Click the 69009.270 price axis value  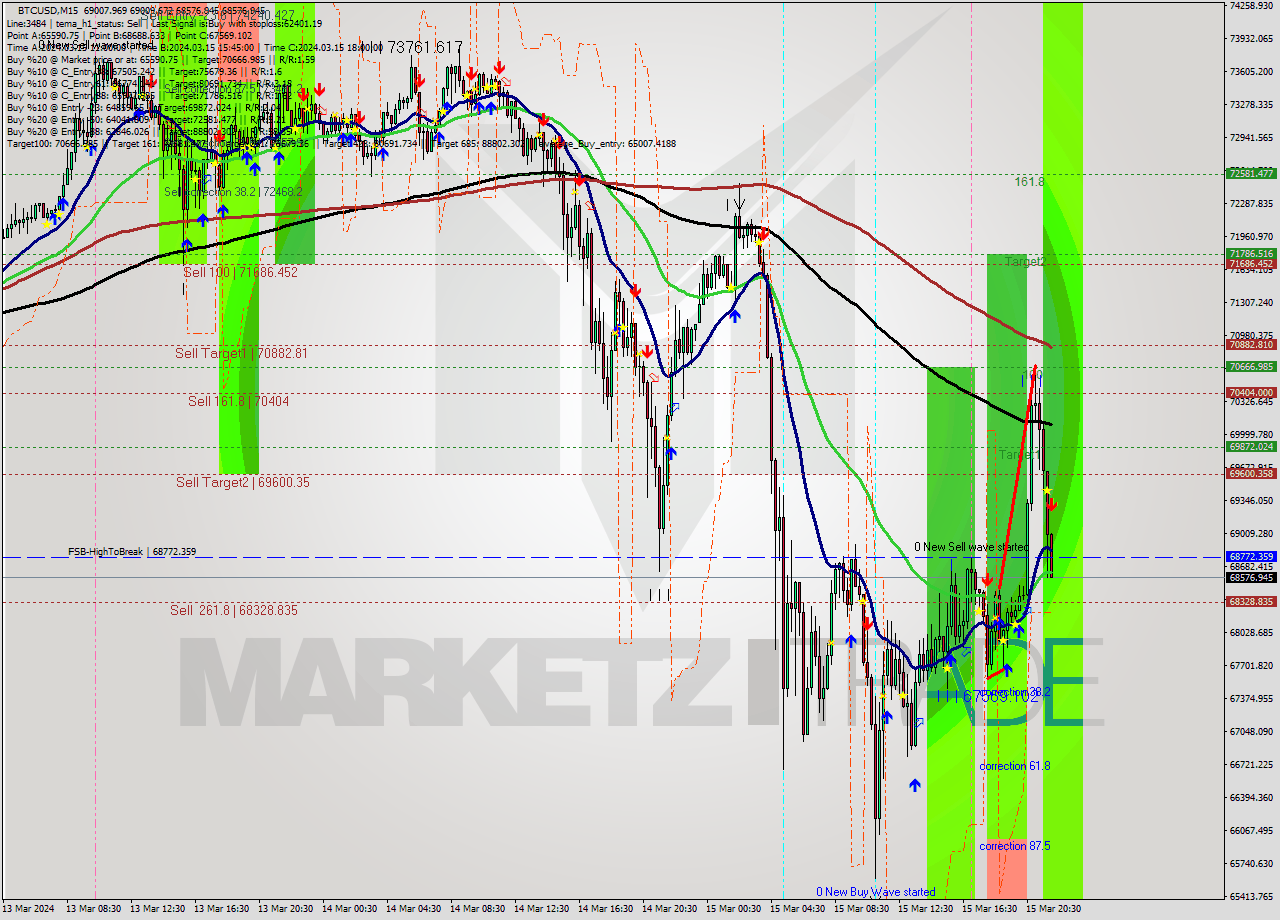1251,533
